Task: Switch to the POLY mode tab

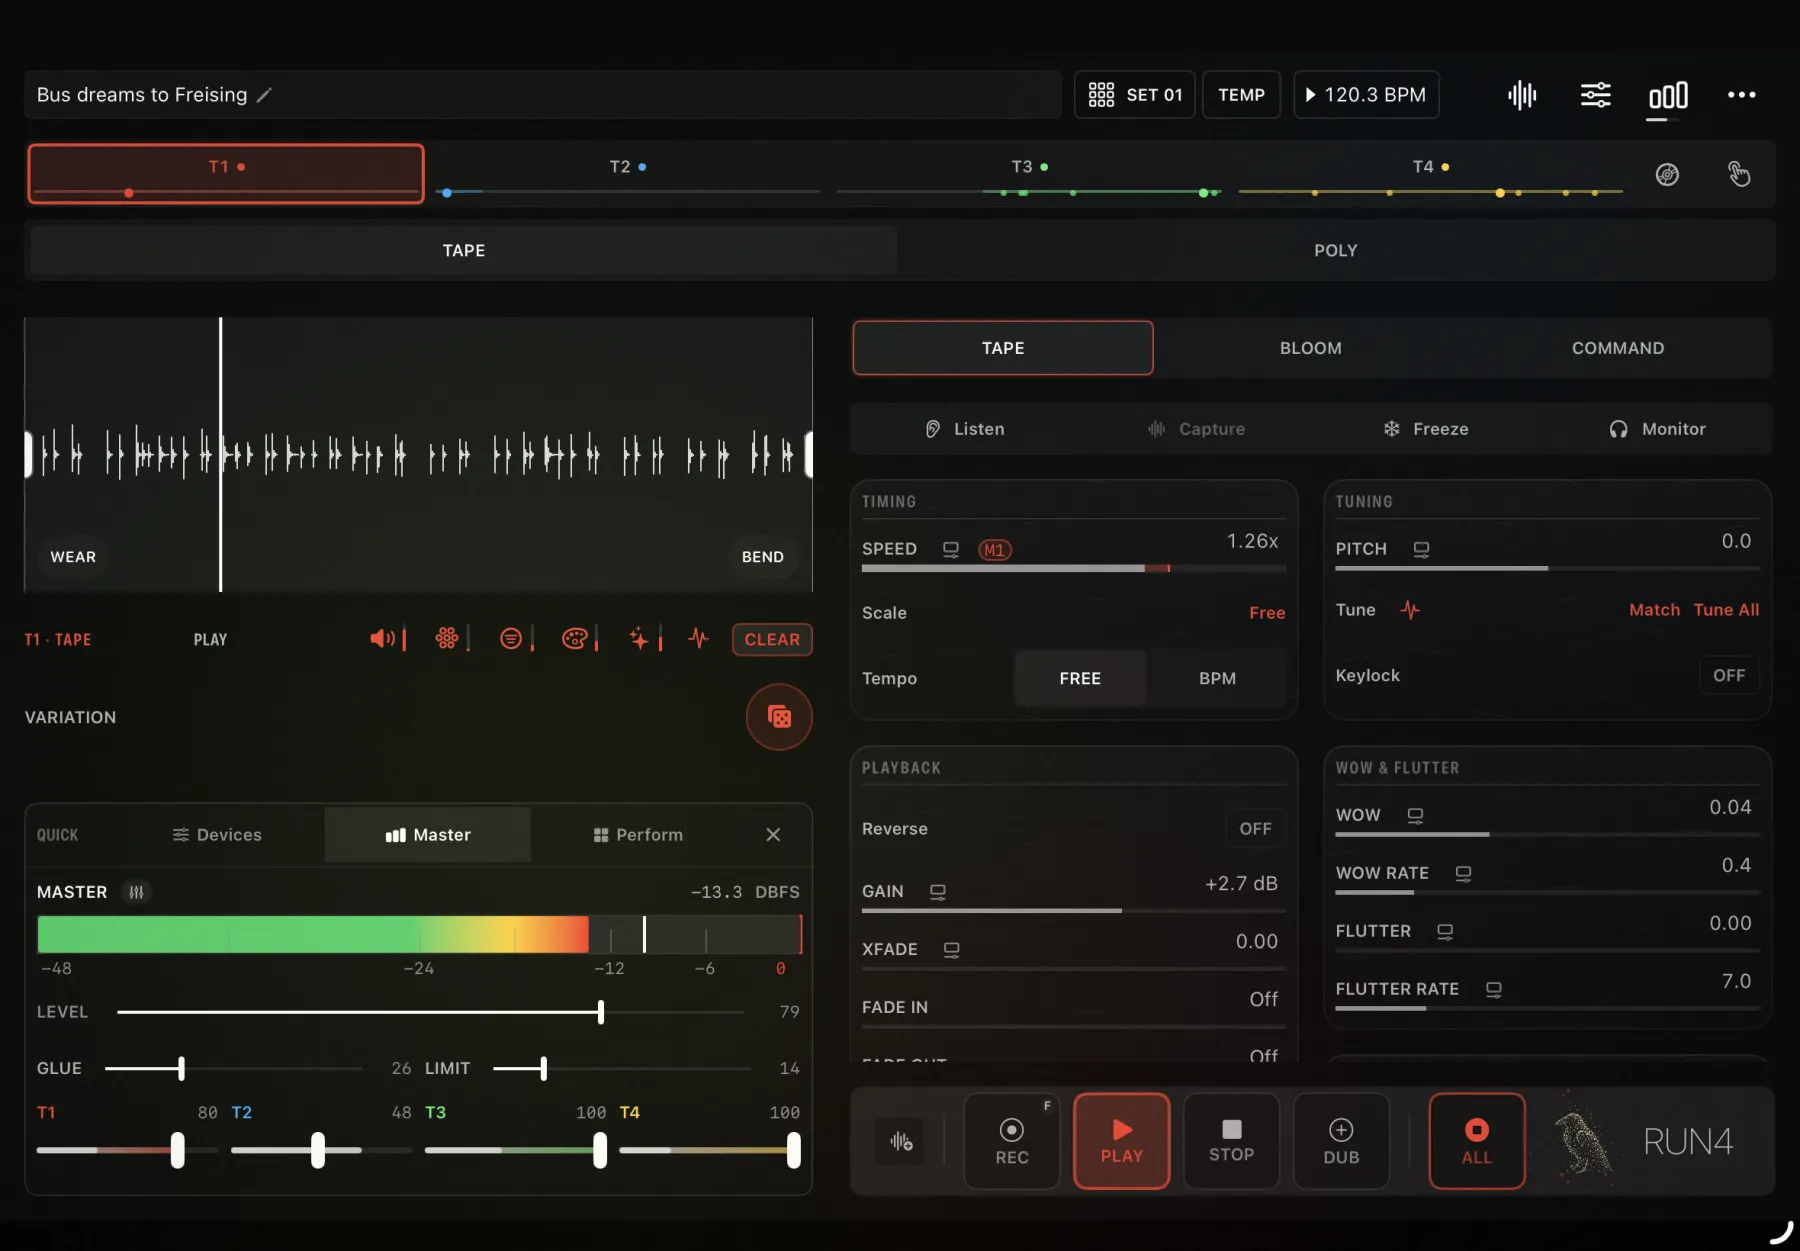Action: point(1335,250)
